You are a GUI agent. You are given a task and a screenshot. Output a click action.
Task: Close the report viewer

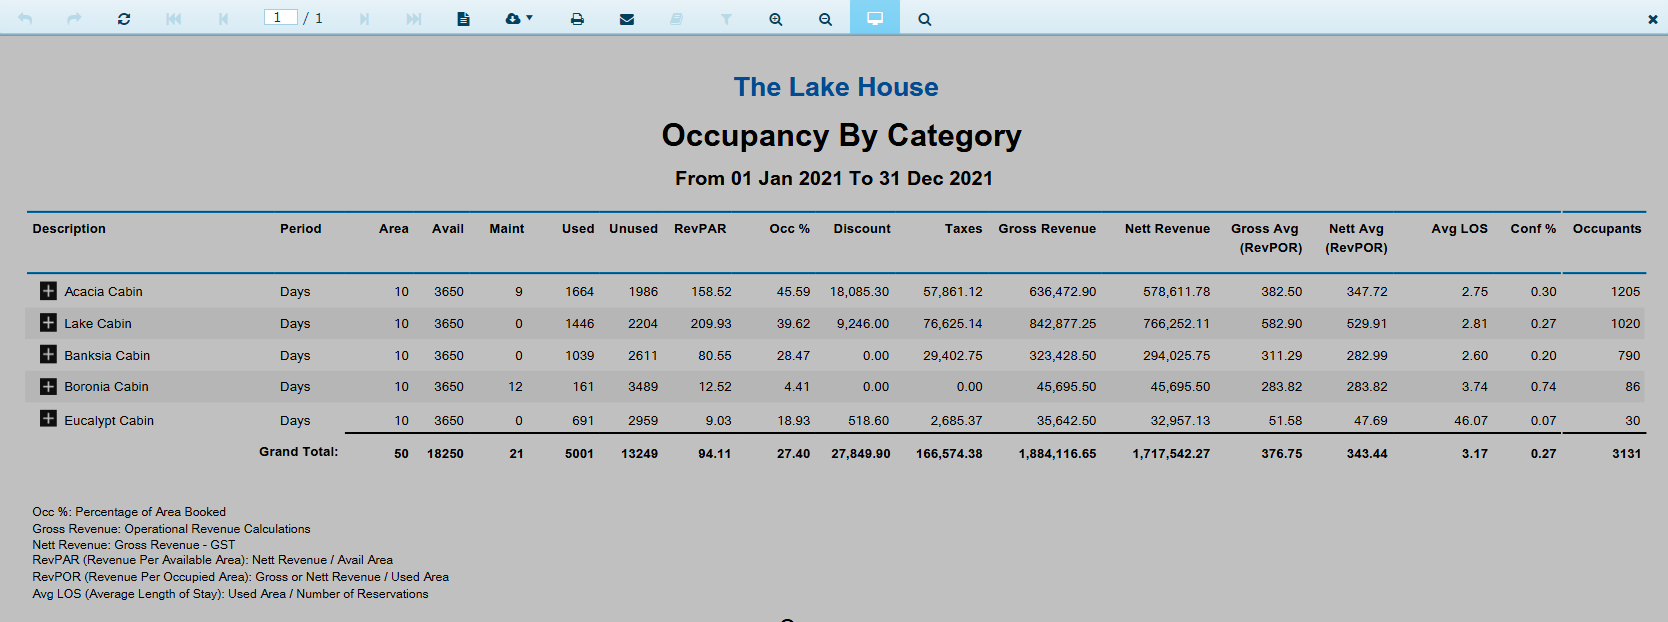pos(1653,19)
